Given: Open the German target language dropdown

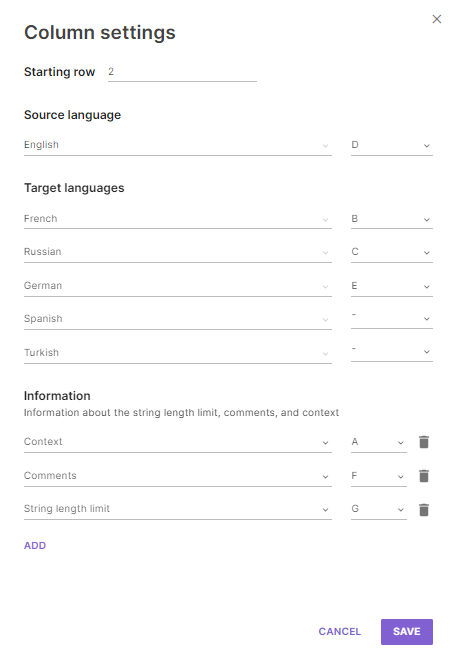Looking at the screenshot, I should [x=177, y=286].
